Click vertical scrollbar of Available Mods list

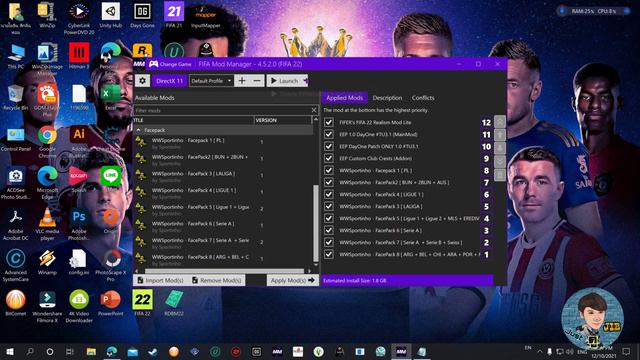(315, 223)
